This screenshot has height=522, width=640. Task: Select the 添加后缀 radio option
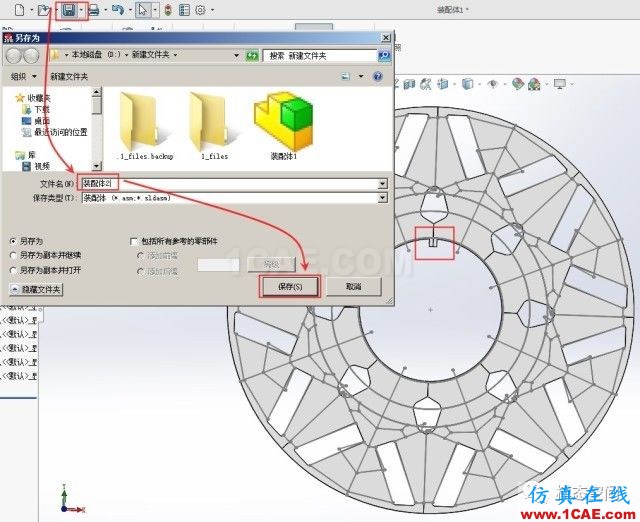[x=141, y=271]
